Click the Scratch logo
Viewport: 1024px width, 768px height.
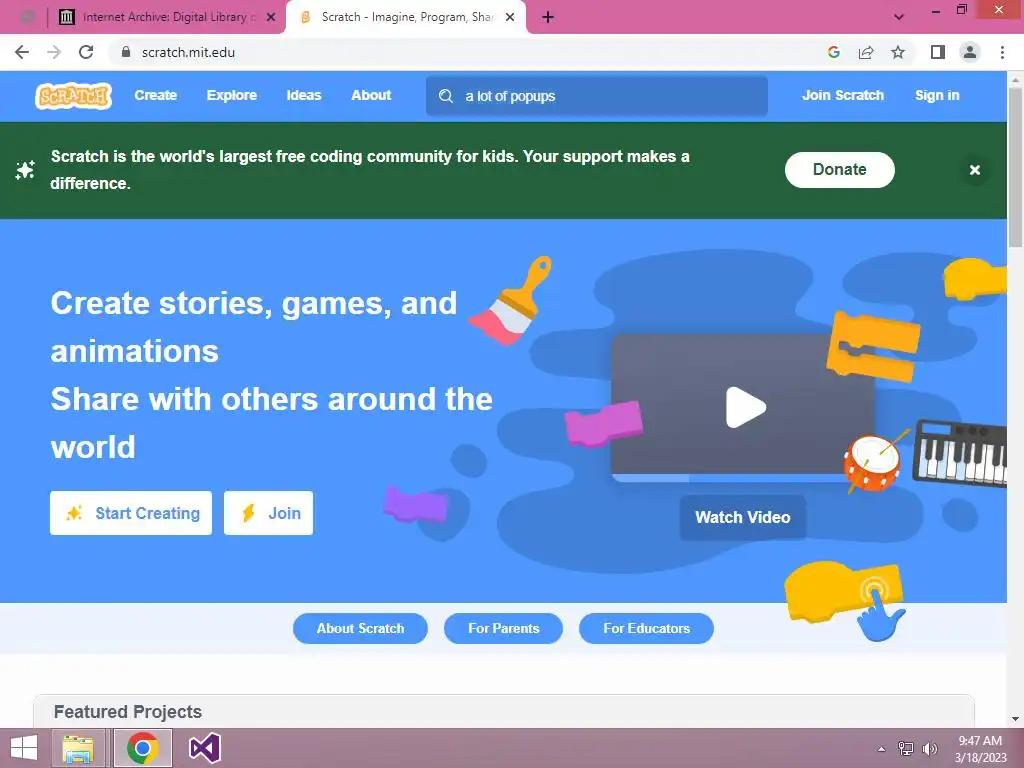pos(73,96)
